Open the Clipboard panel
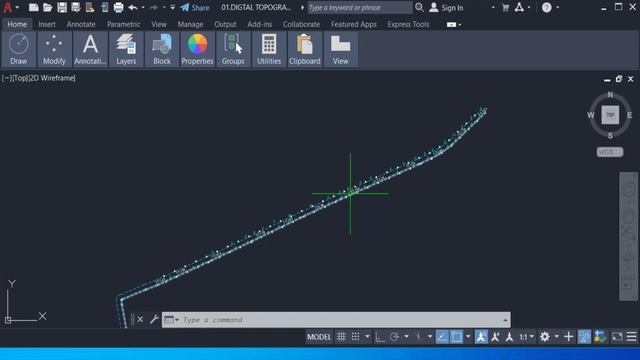 [x=304, y=49]
